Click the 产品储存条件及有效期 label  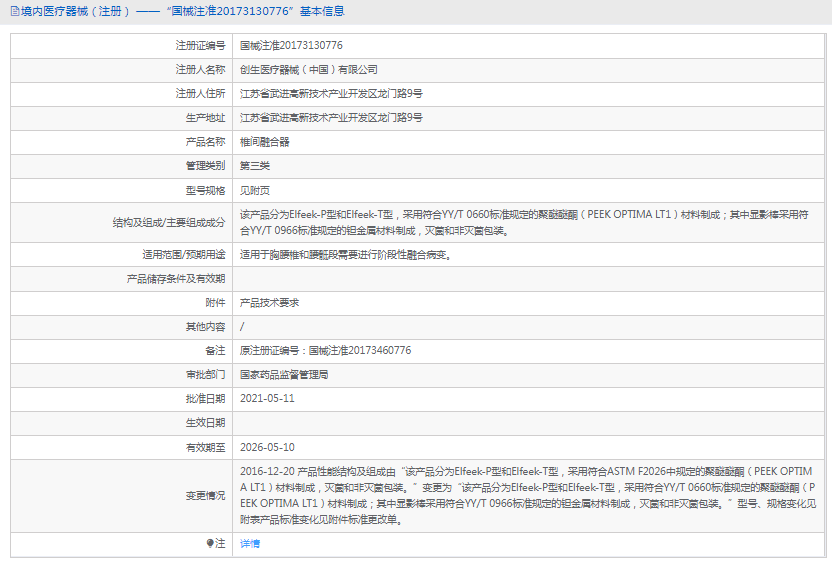point(176,279)
